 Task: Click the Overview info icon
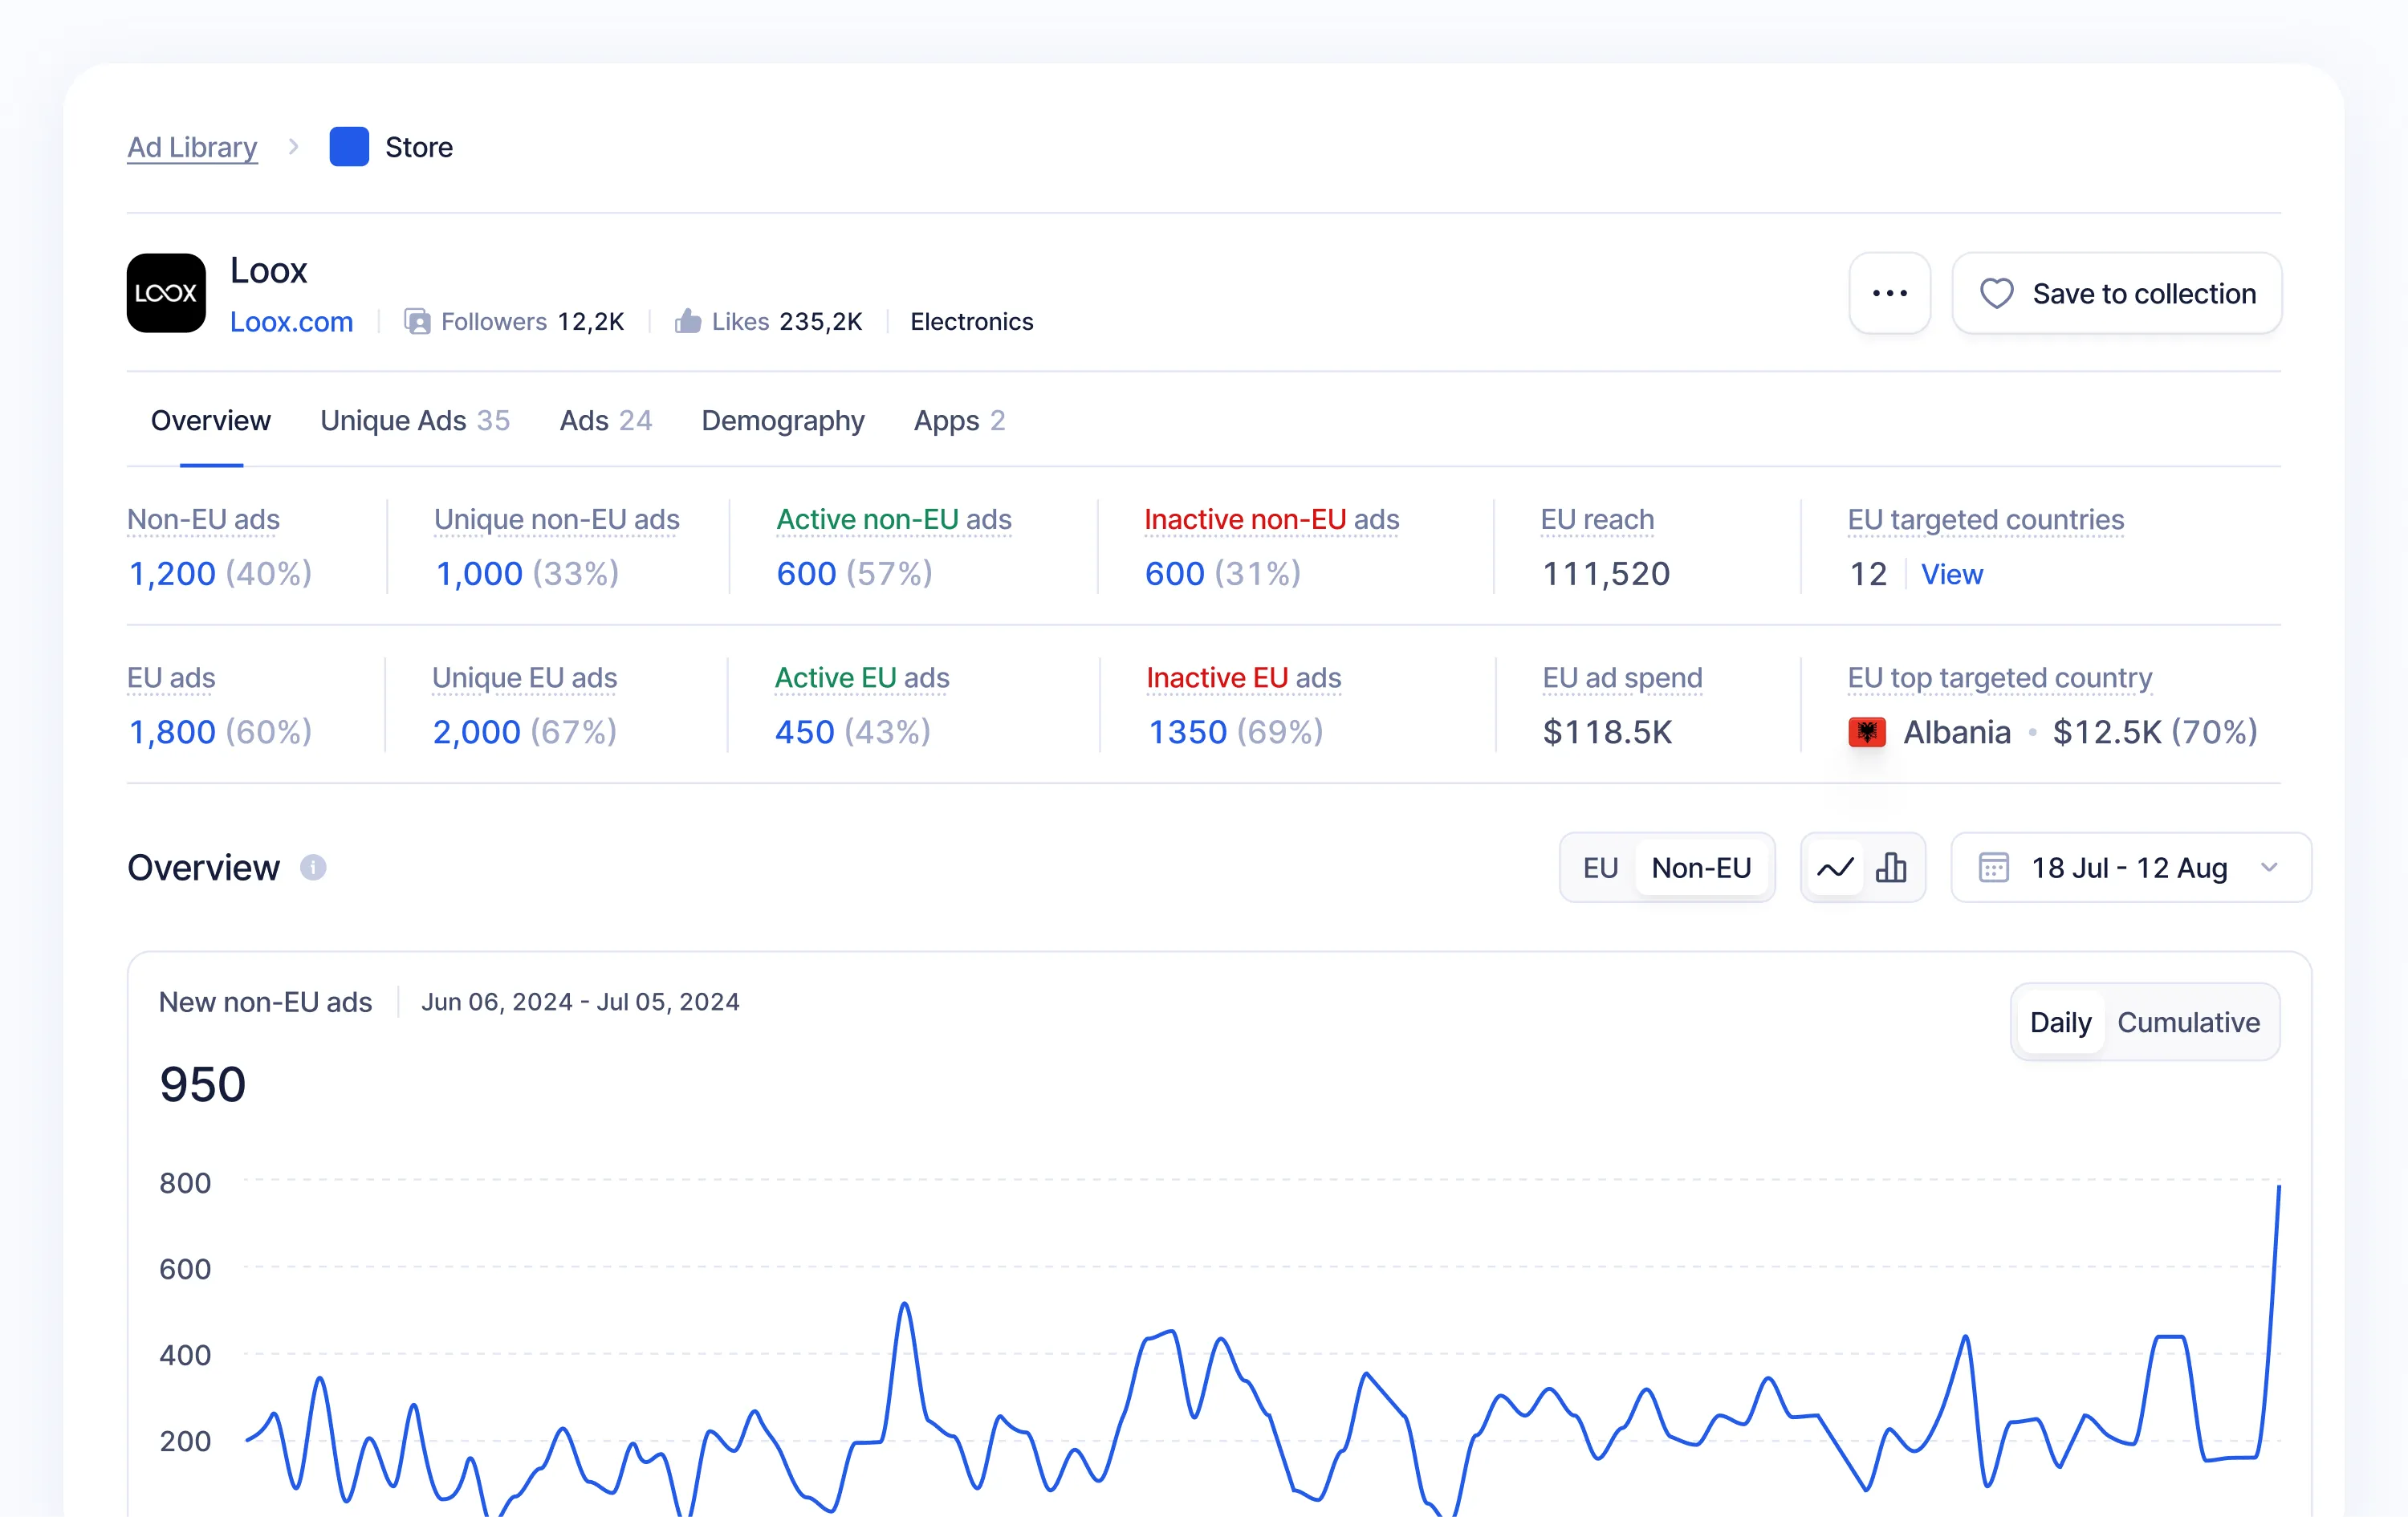click(x=313, y=867)
